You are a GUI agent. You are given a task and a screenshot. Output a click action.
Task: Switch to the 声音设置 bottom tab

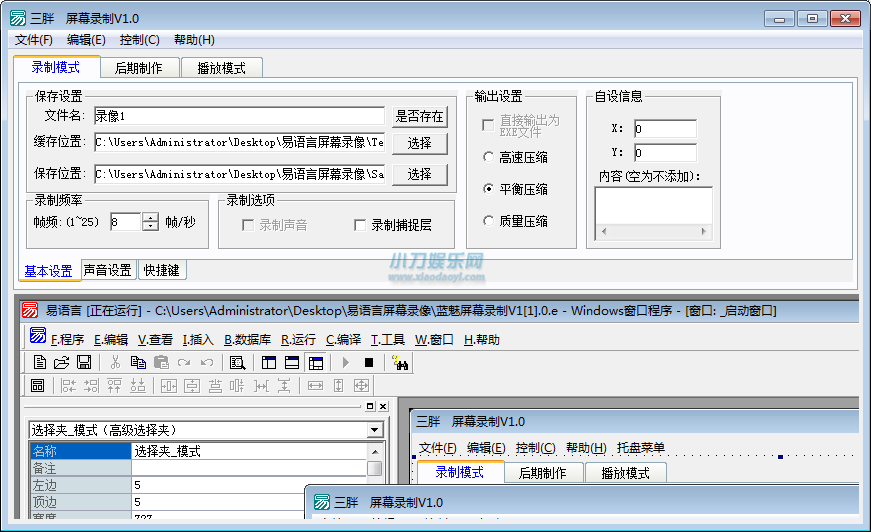(x=108, y=270)
